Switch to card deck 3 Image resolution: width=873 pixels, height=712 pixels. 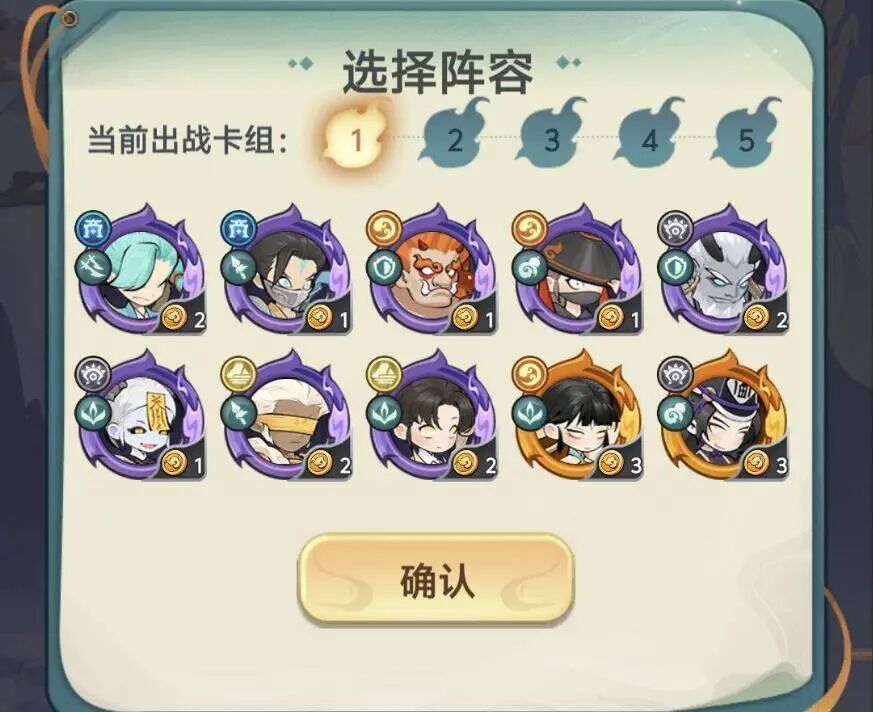click(x=552, y=134)
